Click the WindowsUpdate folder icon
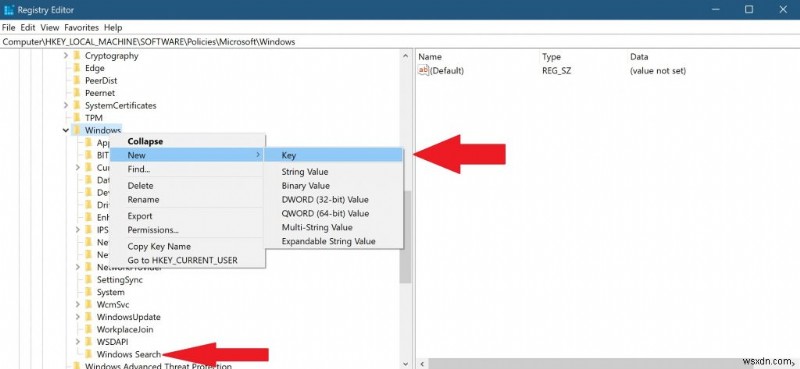800x369 pixels. pos(89,317)
